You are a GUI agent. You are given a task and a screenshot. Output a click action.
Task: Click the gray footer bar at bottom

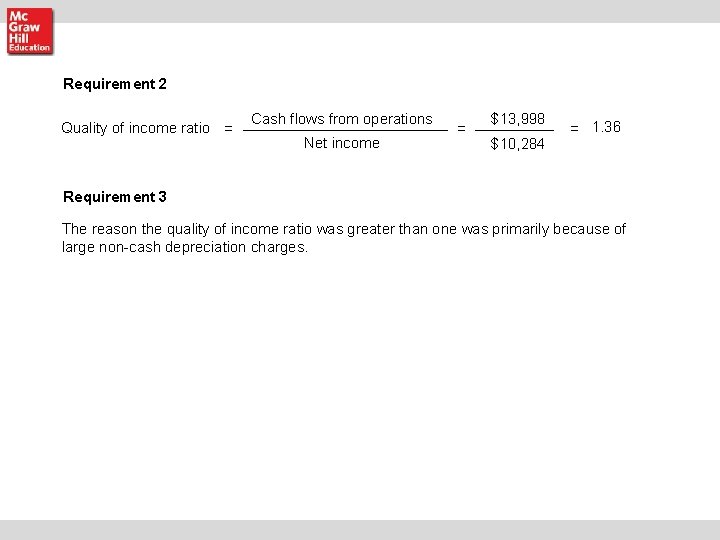pos(360,530)
